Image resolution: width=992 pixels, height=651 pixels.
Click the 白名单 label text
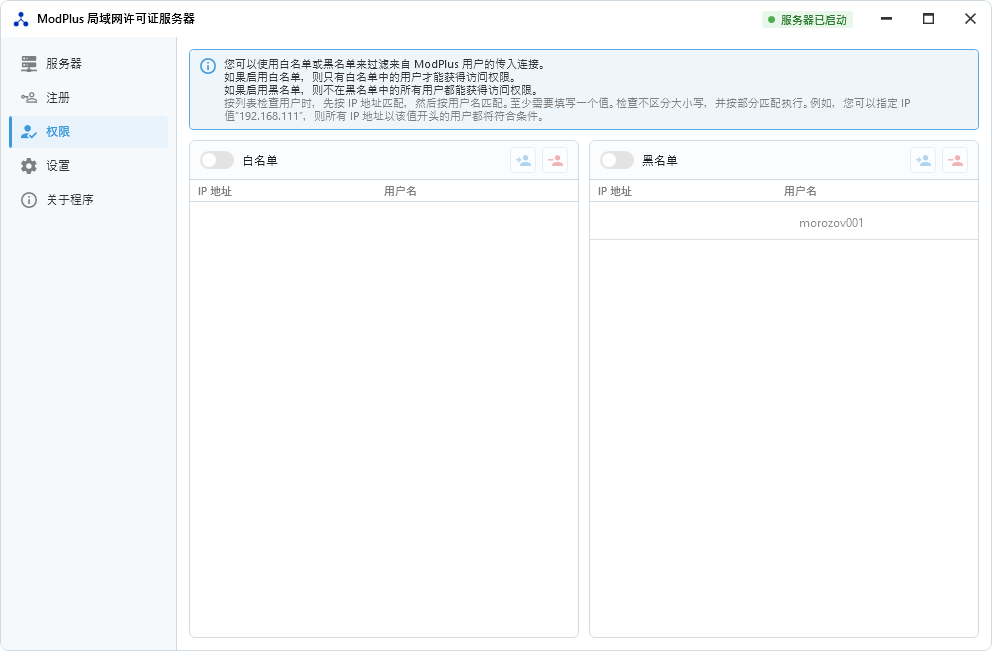click(x=260, y=161)
